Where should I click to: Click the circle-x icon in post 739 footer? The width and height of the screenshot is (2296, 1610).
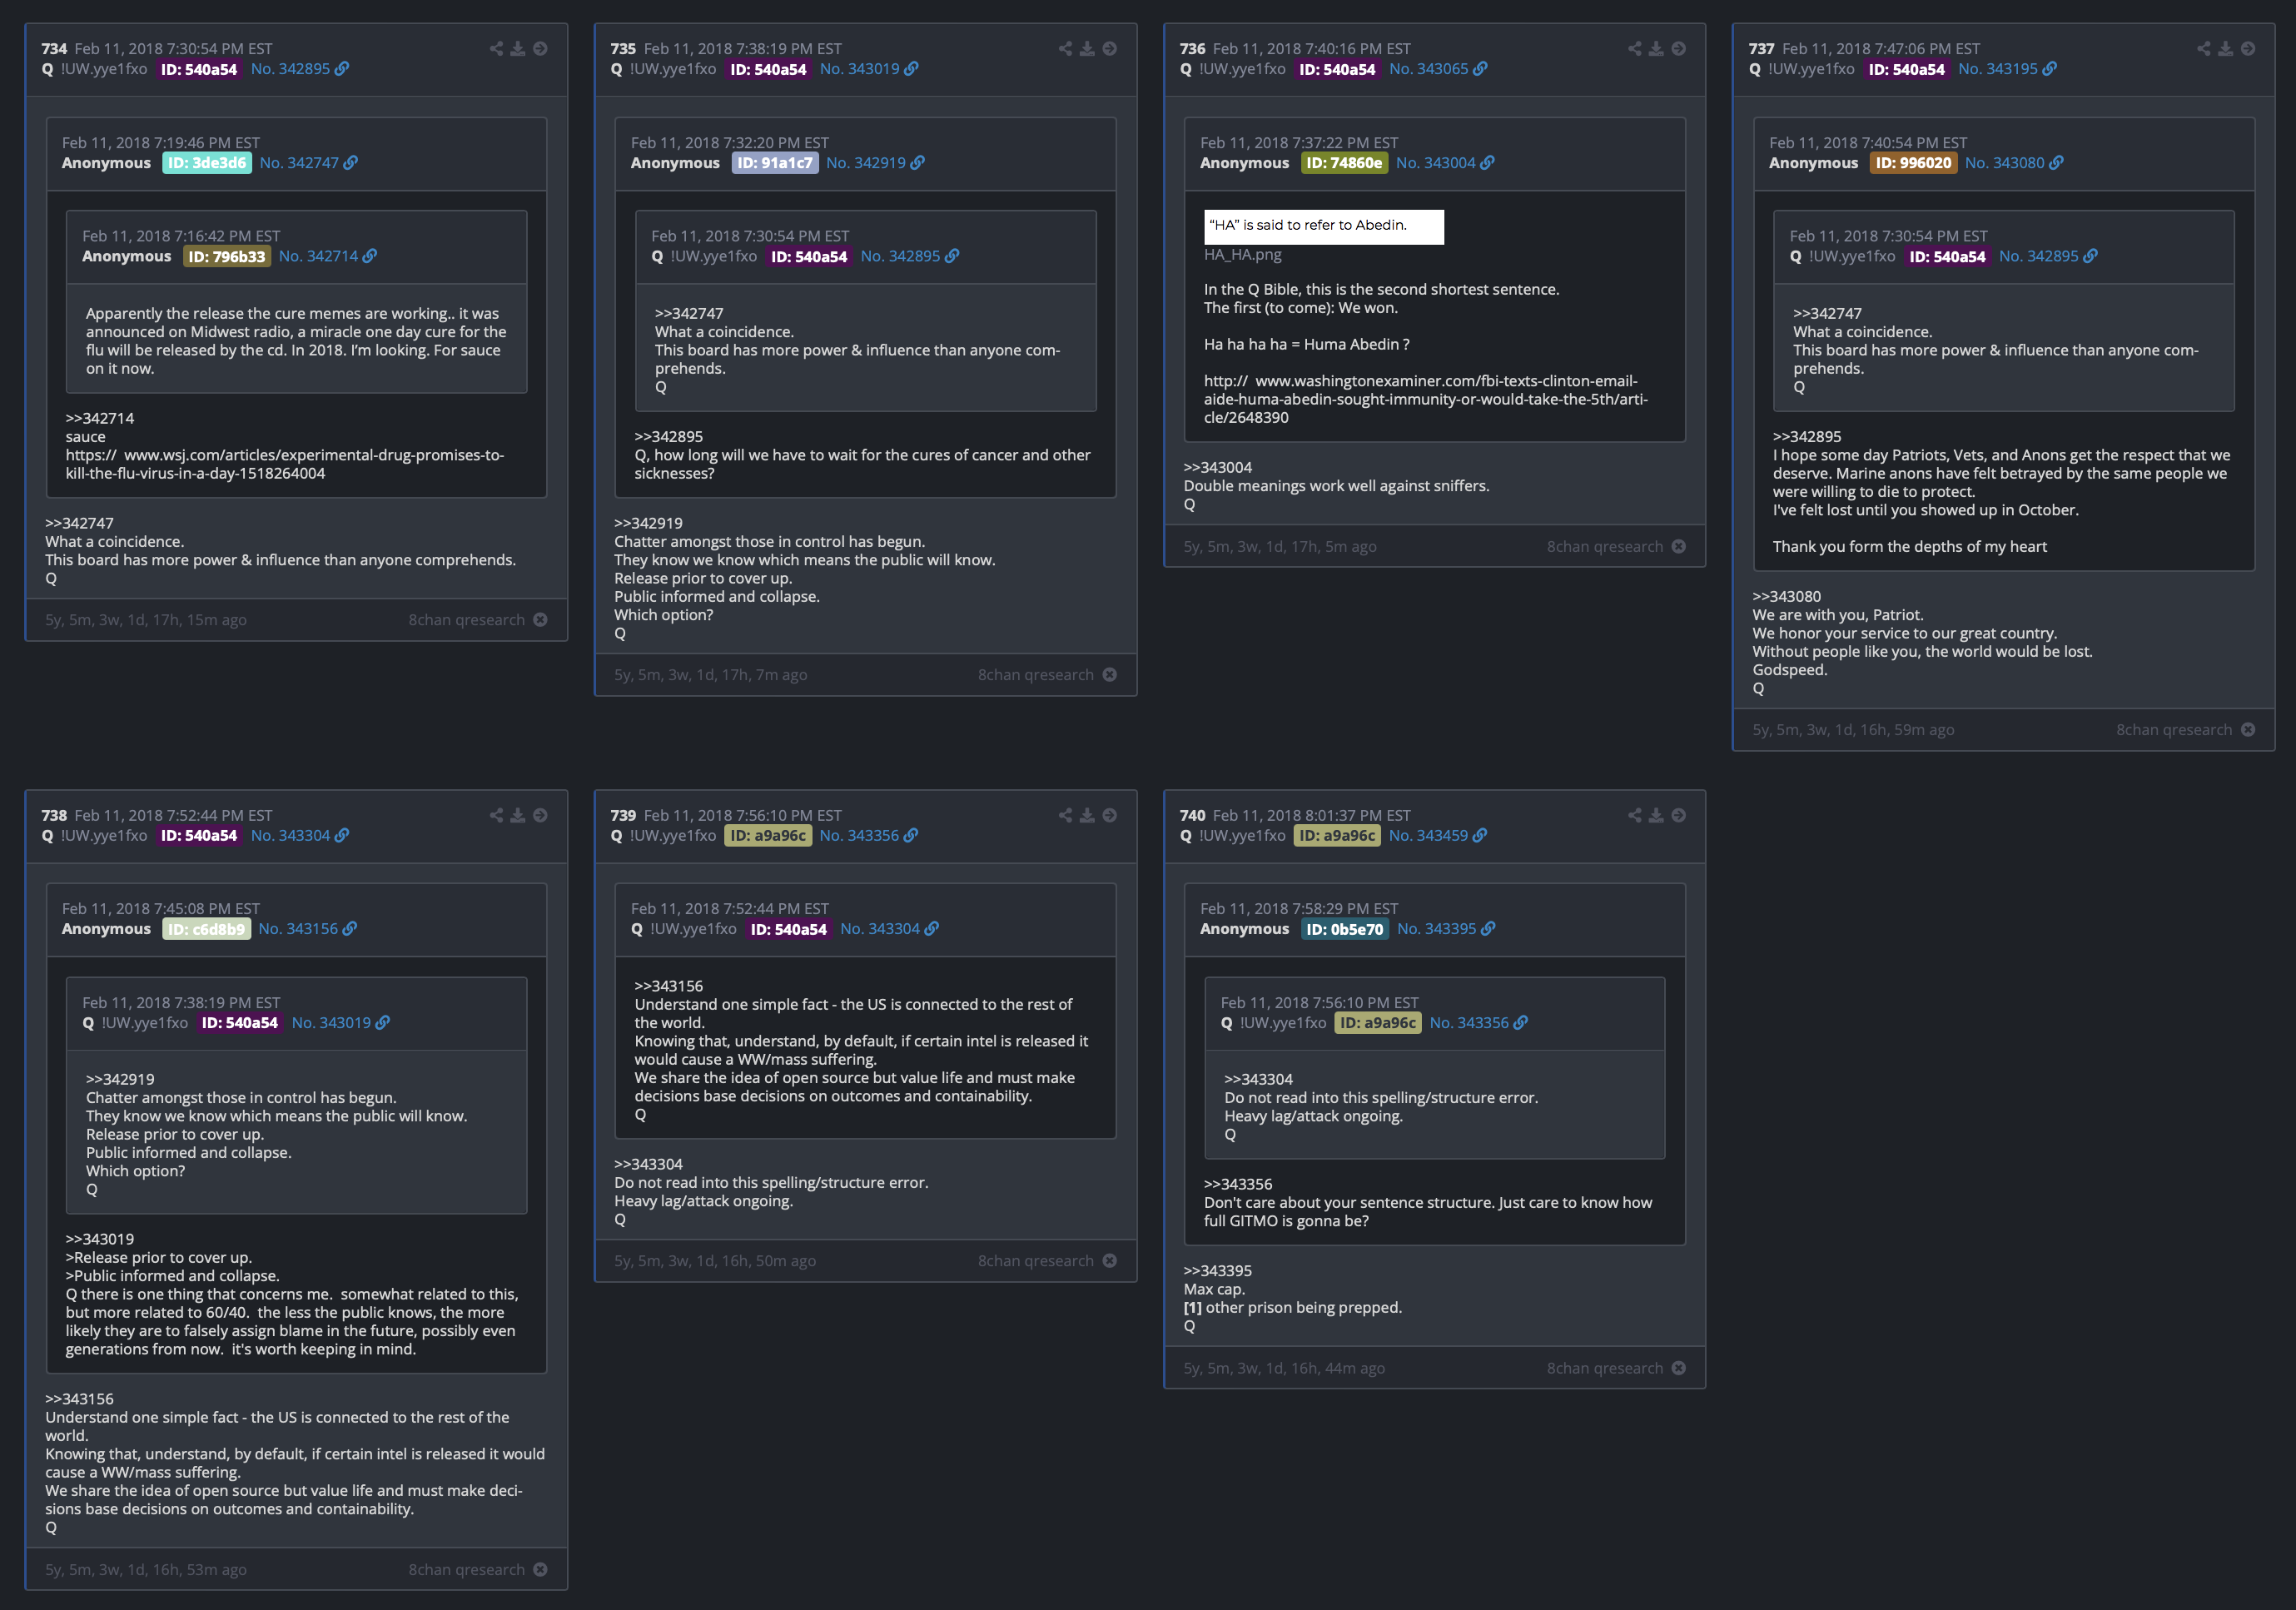point(1110,1261)
